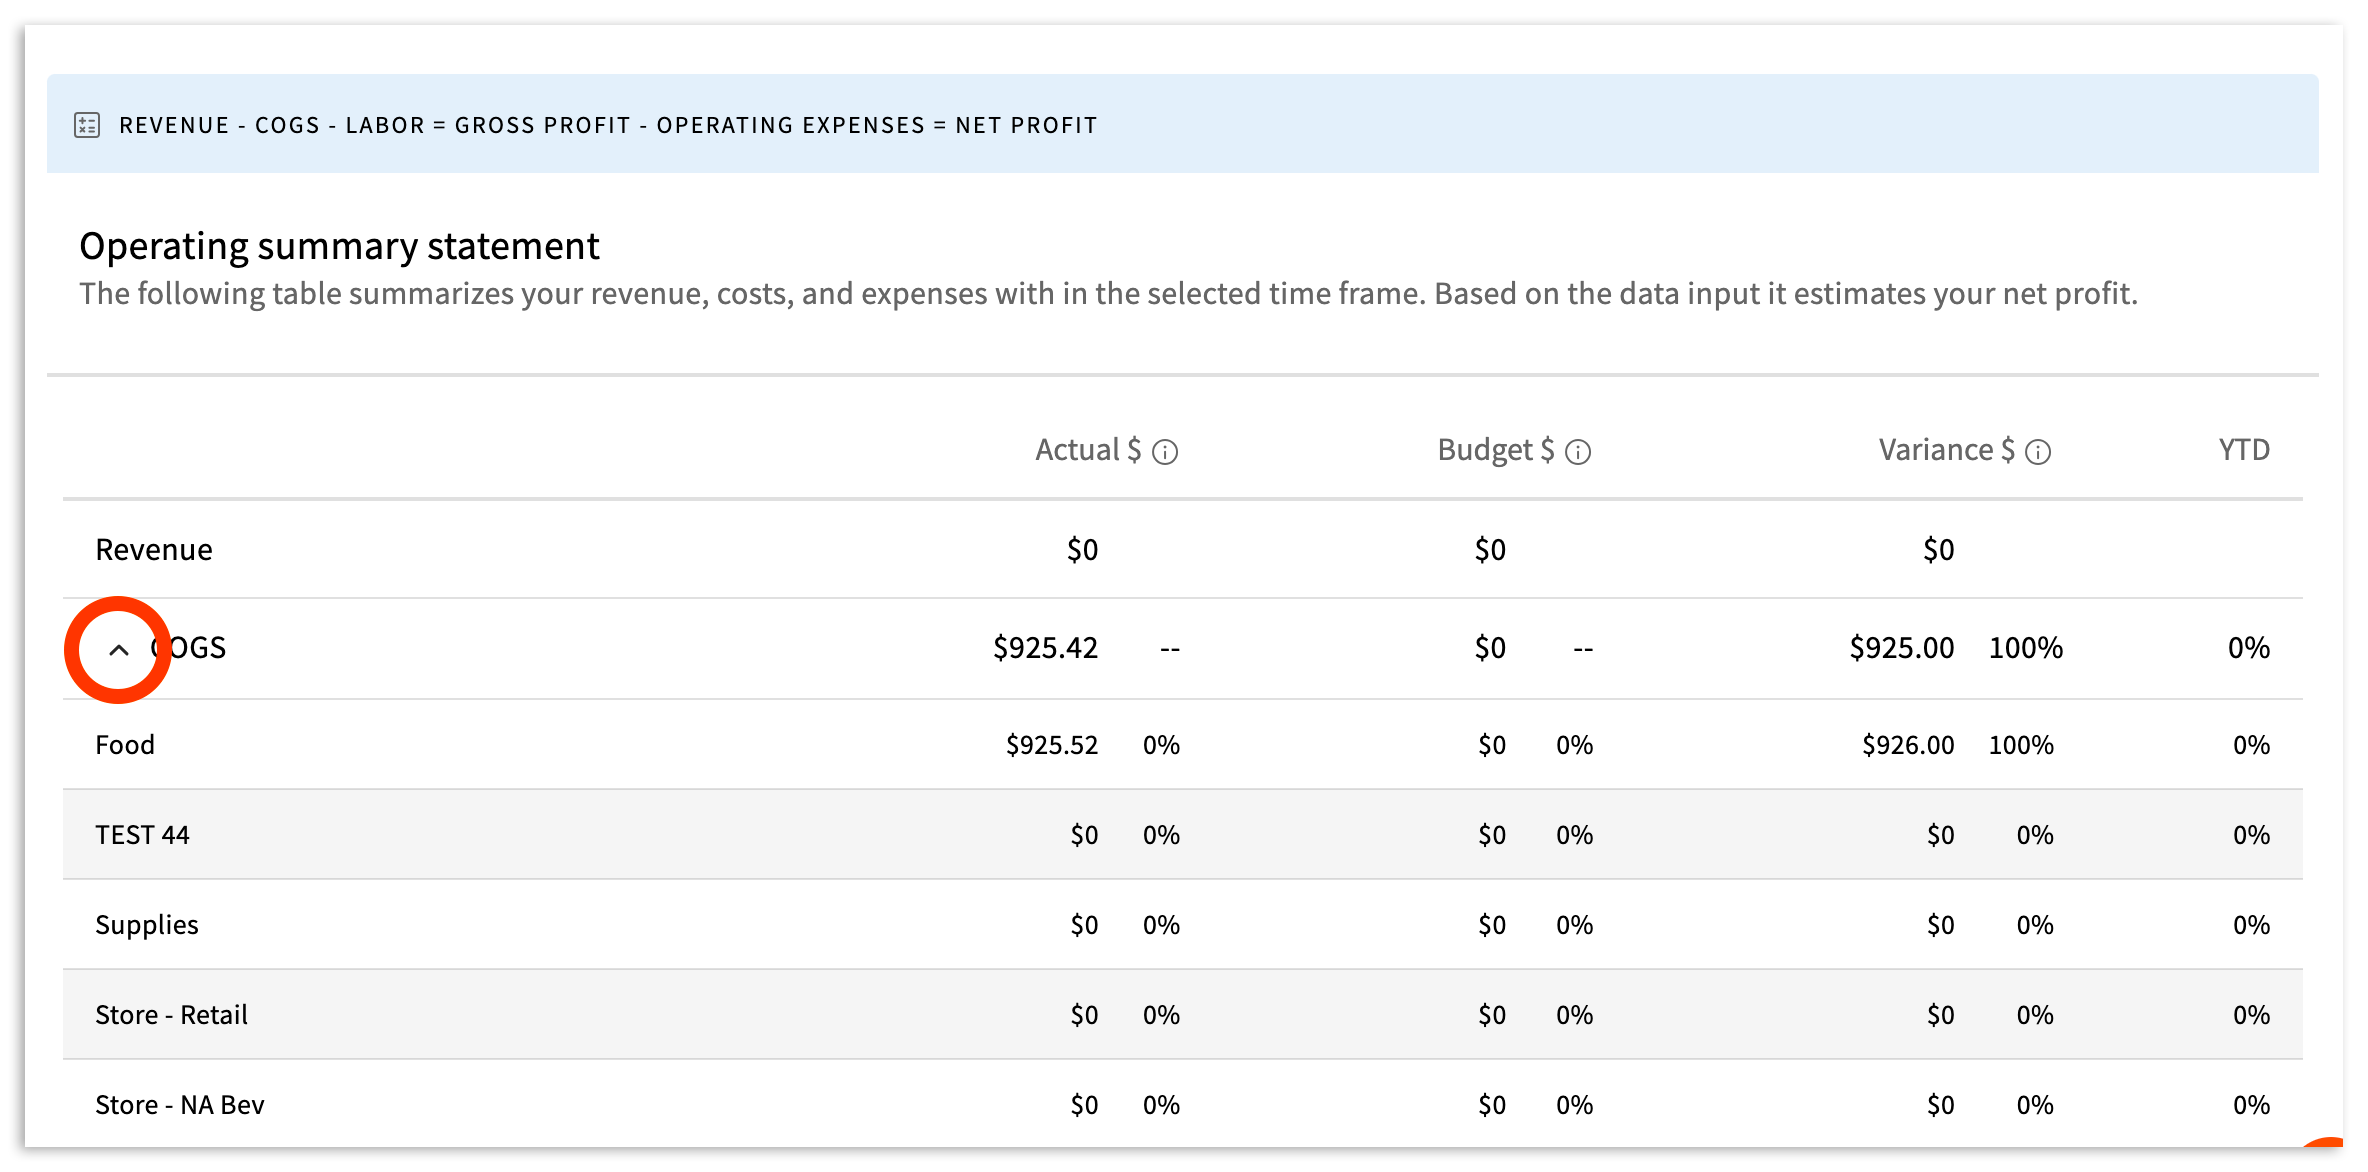2368x1172 pixels.
Task: Click the YTD column header
Action: (2243, 450)
